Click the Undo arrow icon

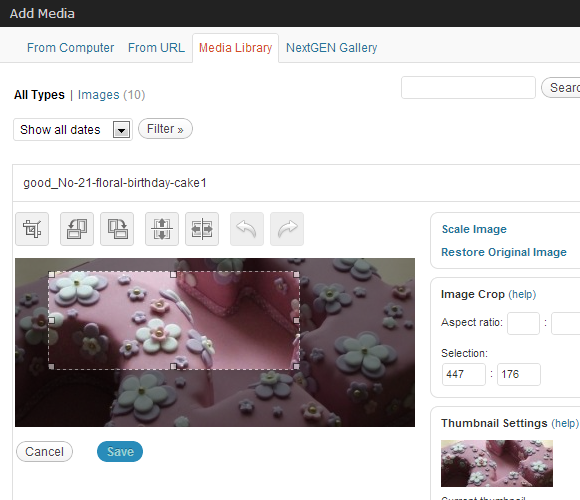(247, 229)
